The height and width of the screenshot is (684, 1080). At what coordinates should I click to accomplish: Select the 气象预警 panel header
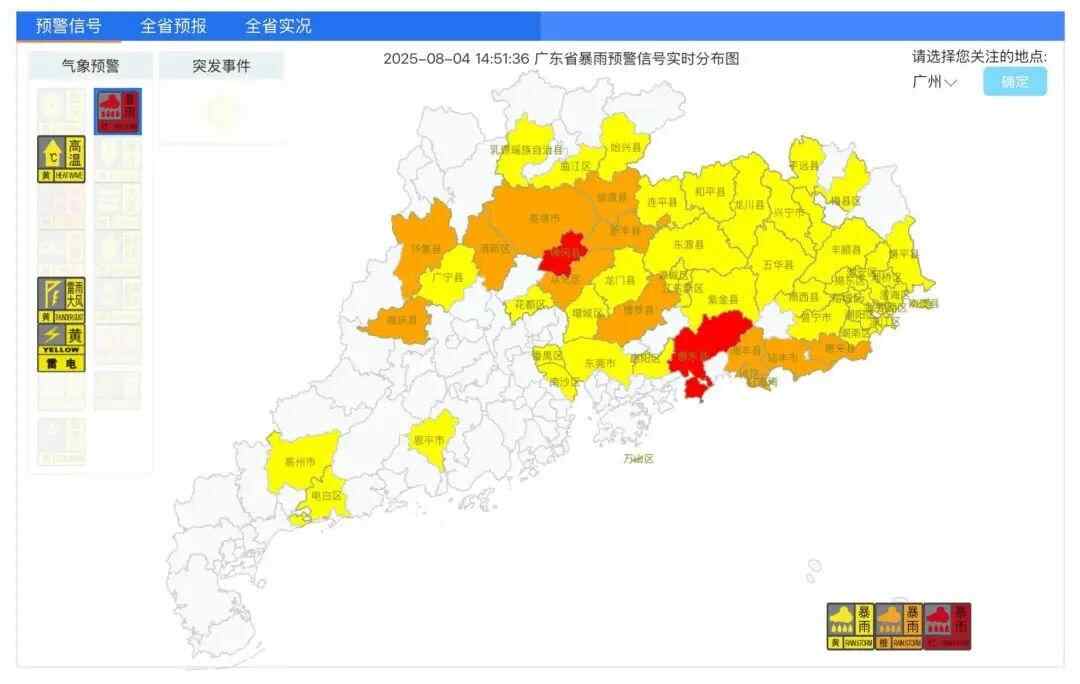click(90, 66)
